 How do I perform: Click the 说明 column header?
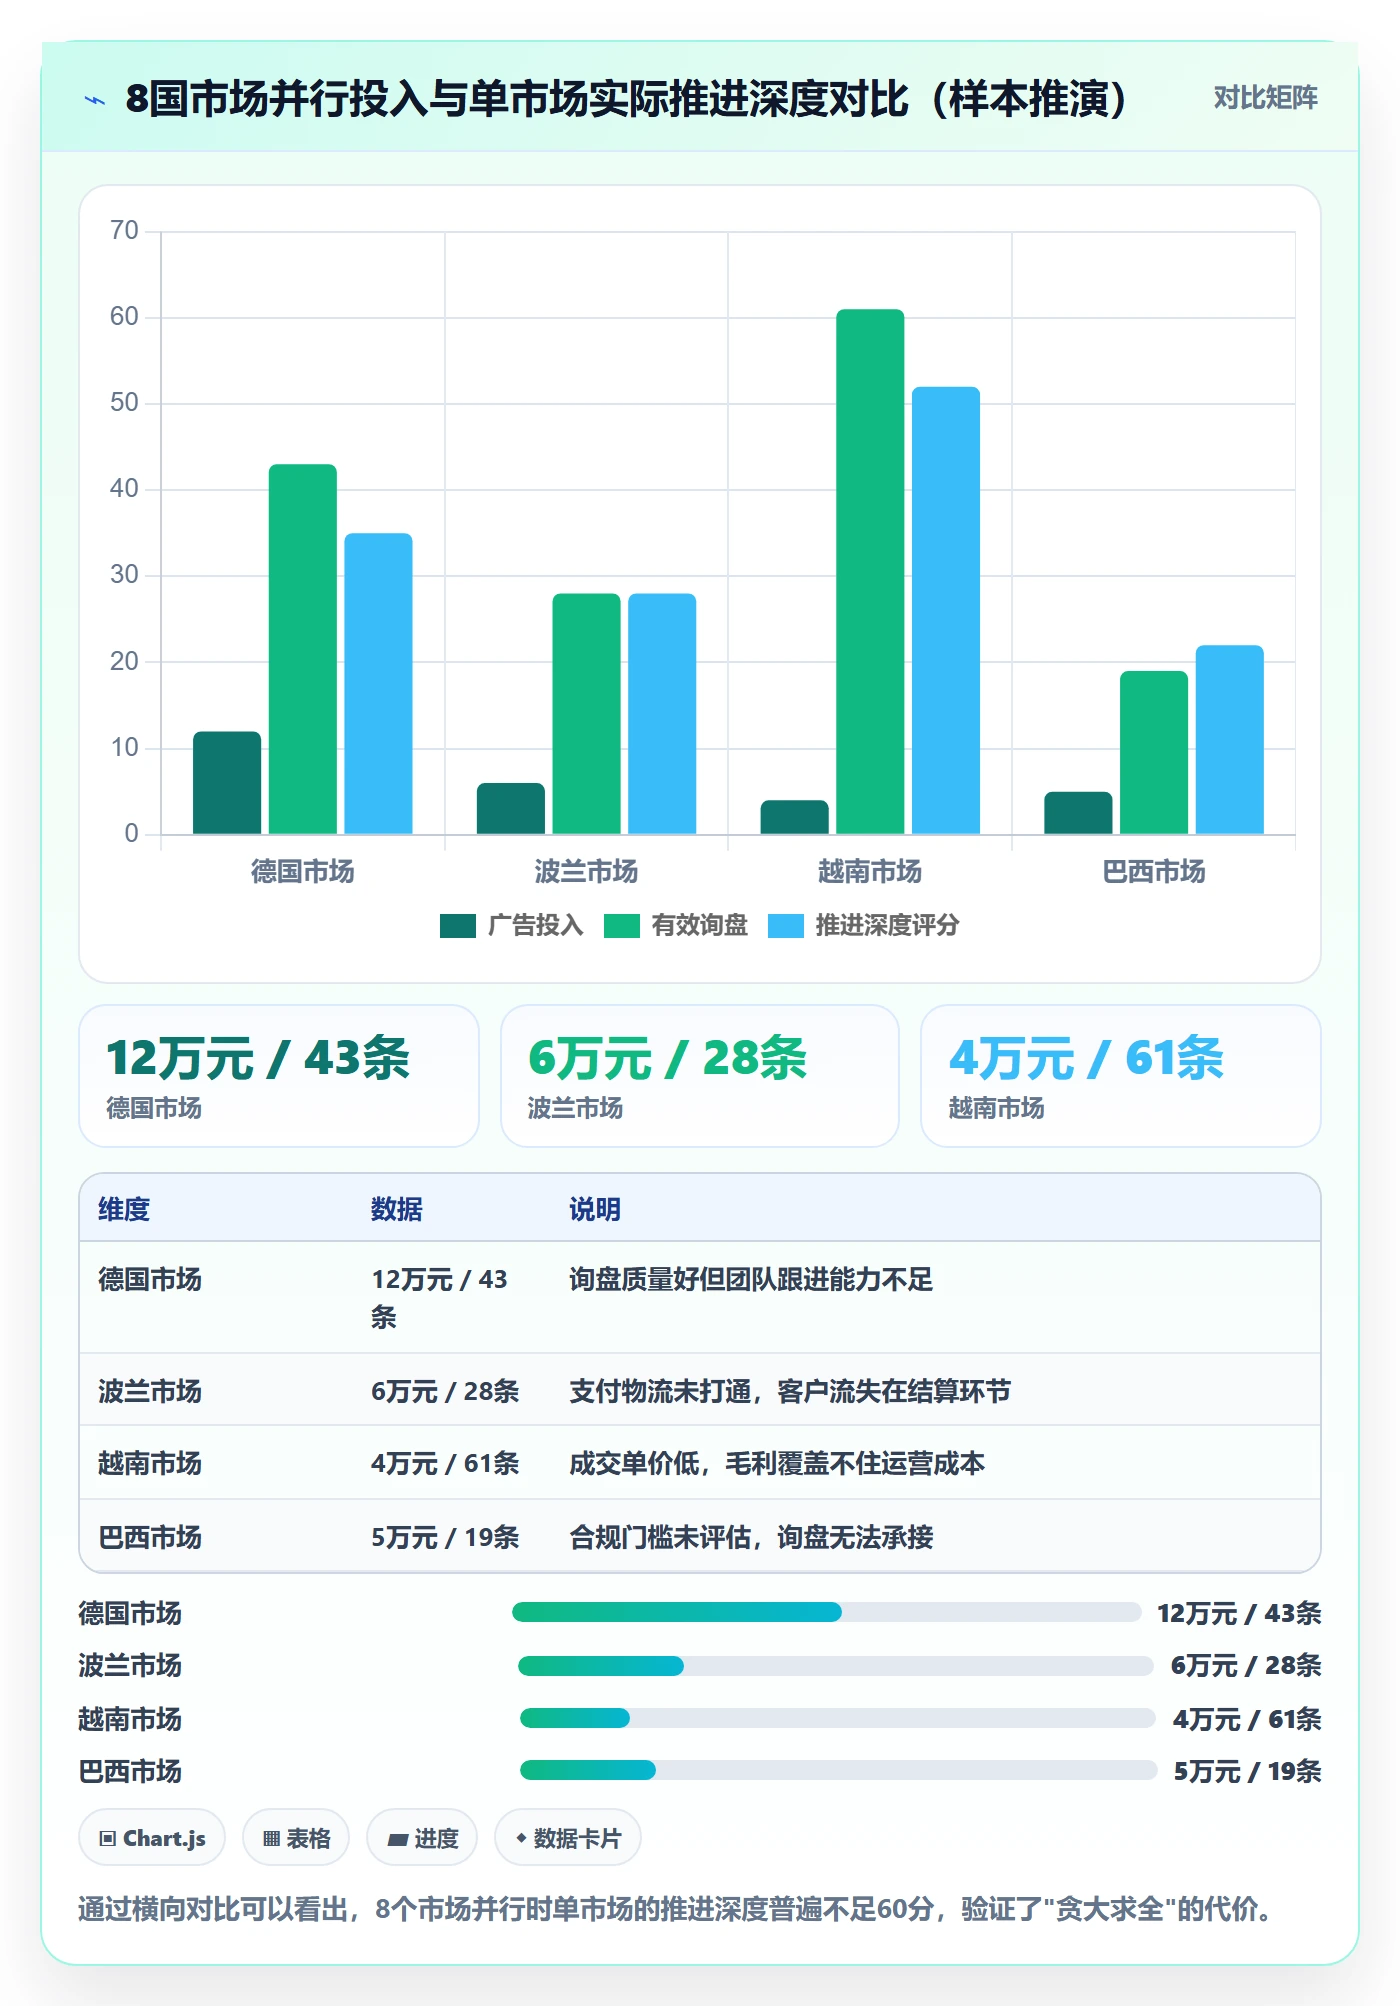pos(595,1209)
